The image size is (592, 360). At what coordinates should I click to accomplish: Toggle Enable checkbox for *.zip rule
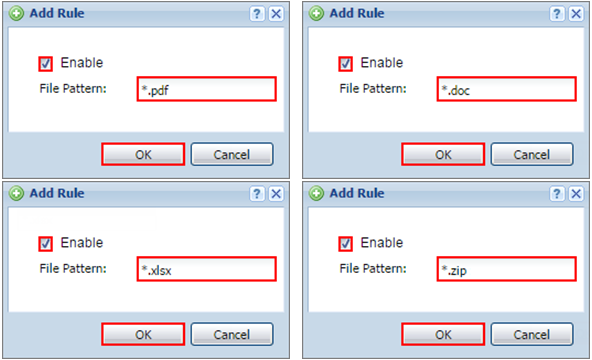click(345, 244)
